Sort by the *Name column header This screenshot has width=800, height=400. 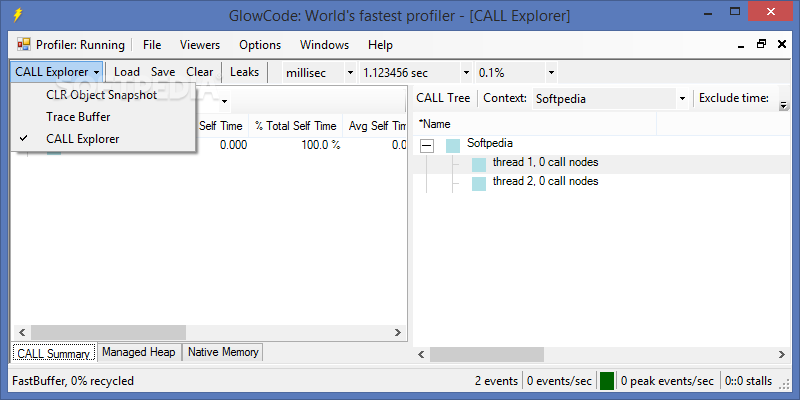[x=535, y=124]
